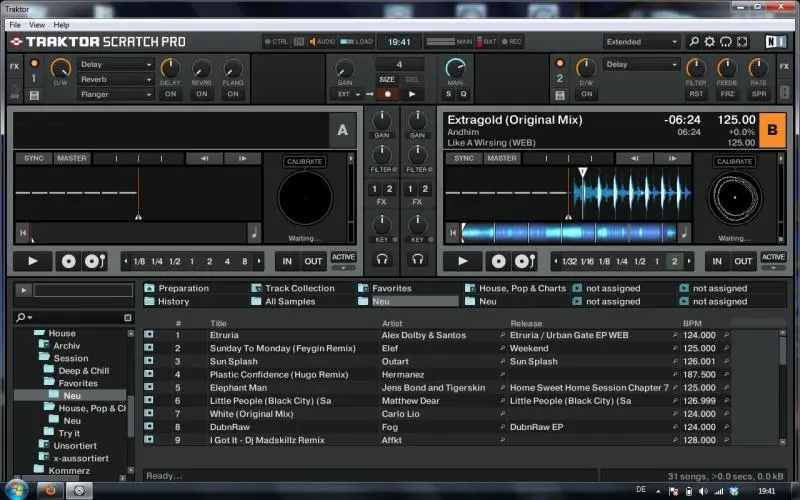Click CALIBRATE button on deck B

click(x=734, y=161)
